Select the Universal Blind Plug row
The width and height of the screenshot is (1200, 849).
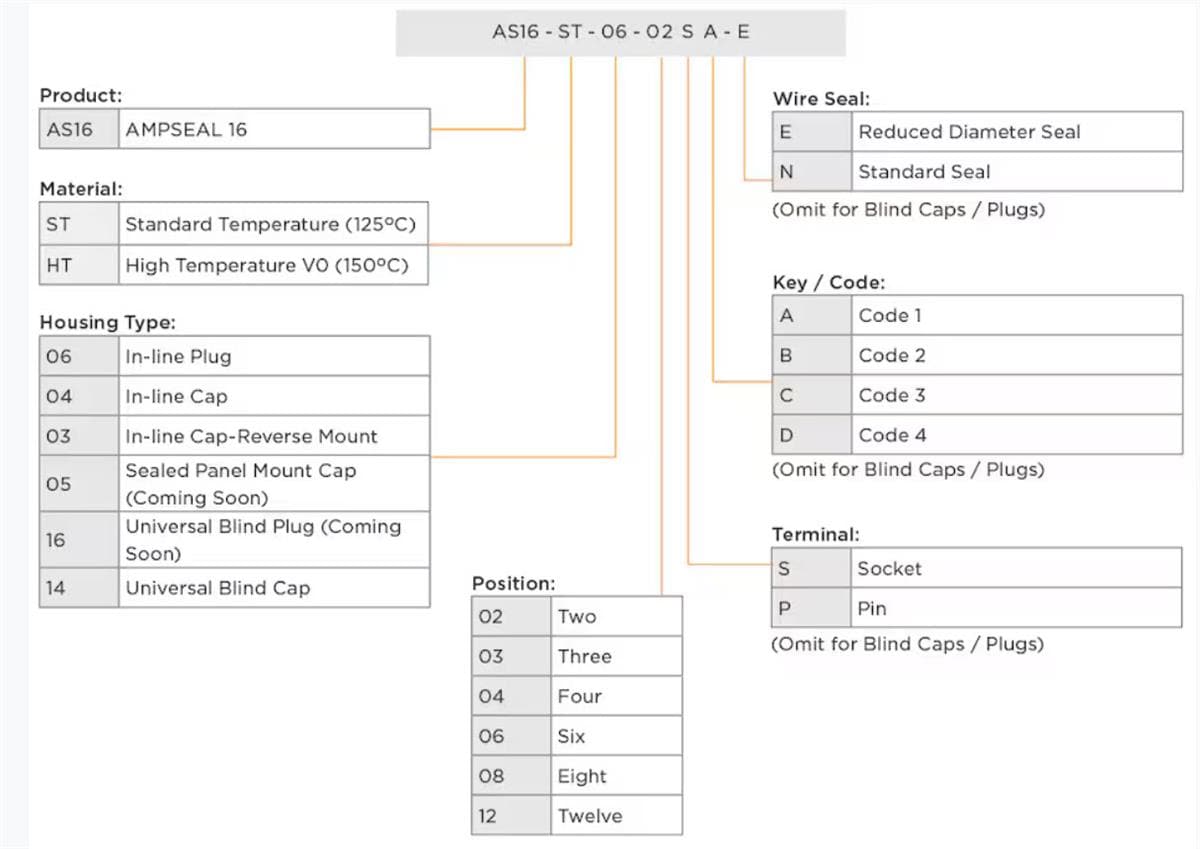click(234, 540)
